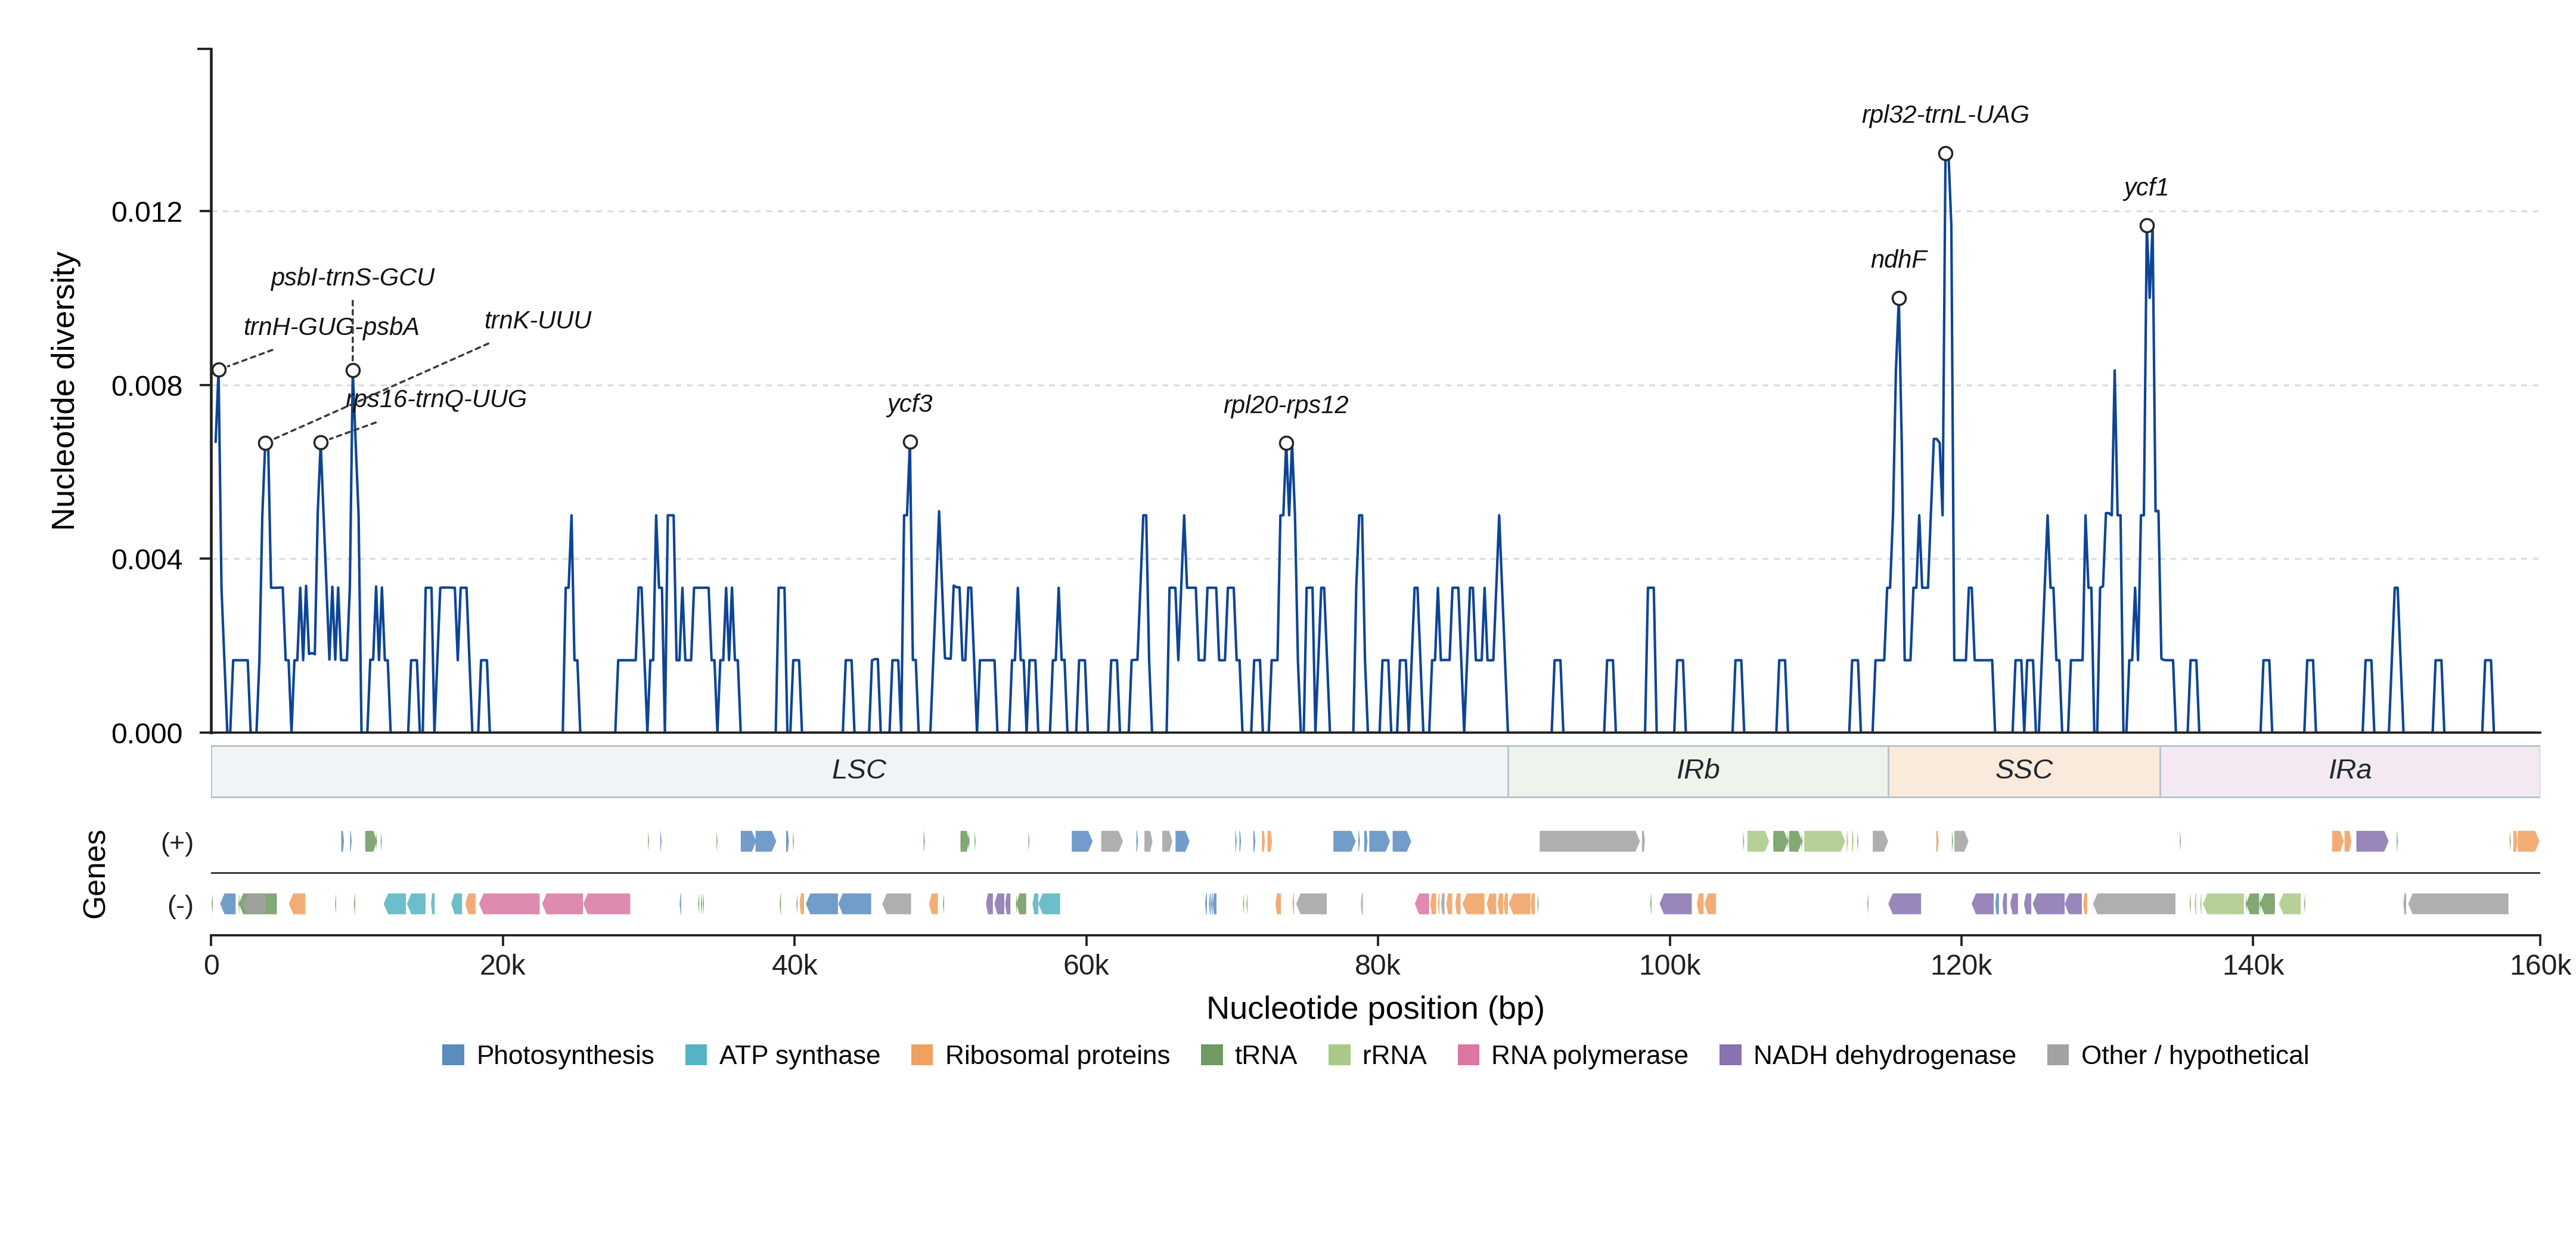The height and width of the screenshot is (1253, 2576).
Task: Click the ycf3 peak marker circle
Action: coord(910,442)
